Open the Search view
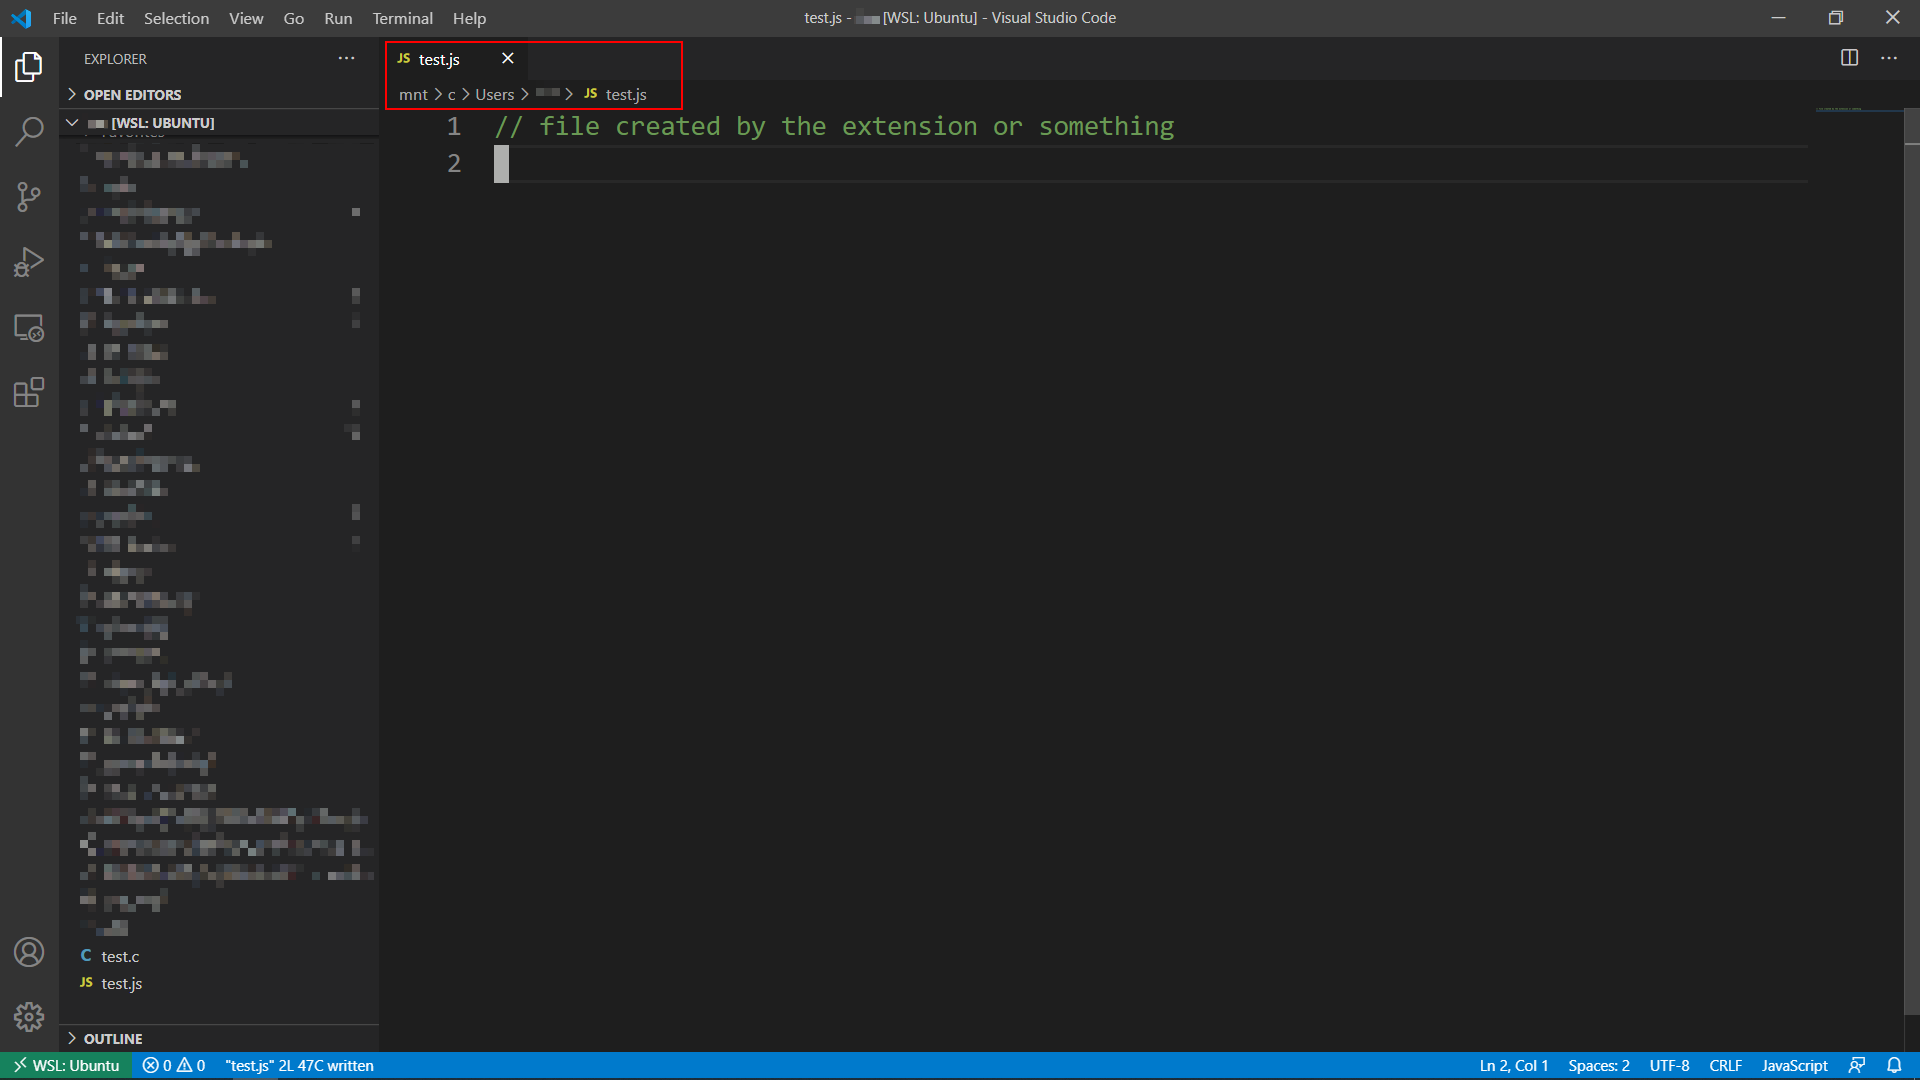The image size is (1920, 1080). click(29, 131)
